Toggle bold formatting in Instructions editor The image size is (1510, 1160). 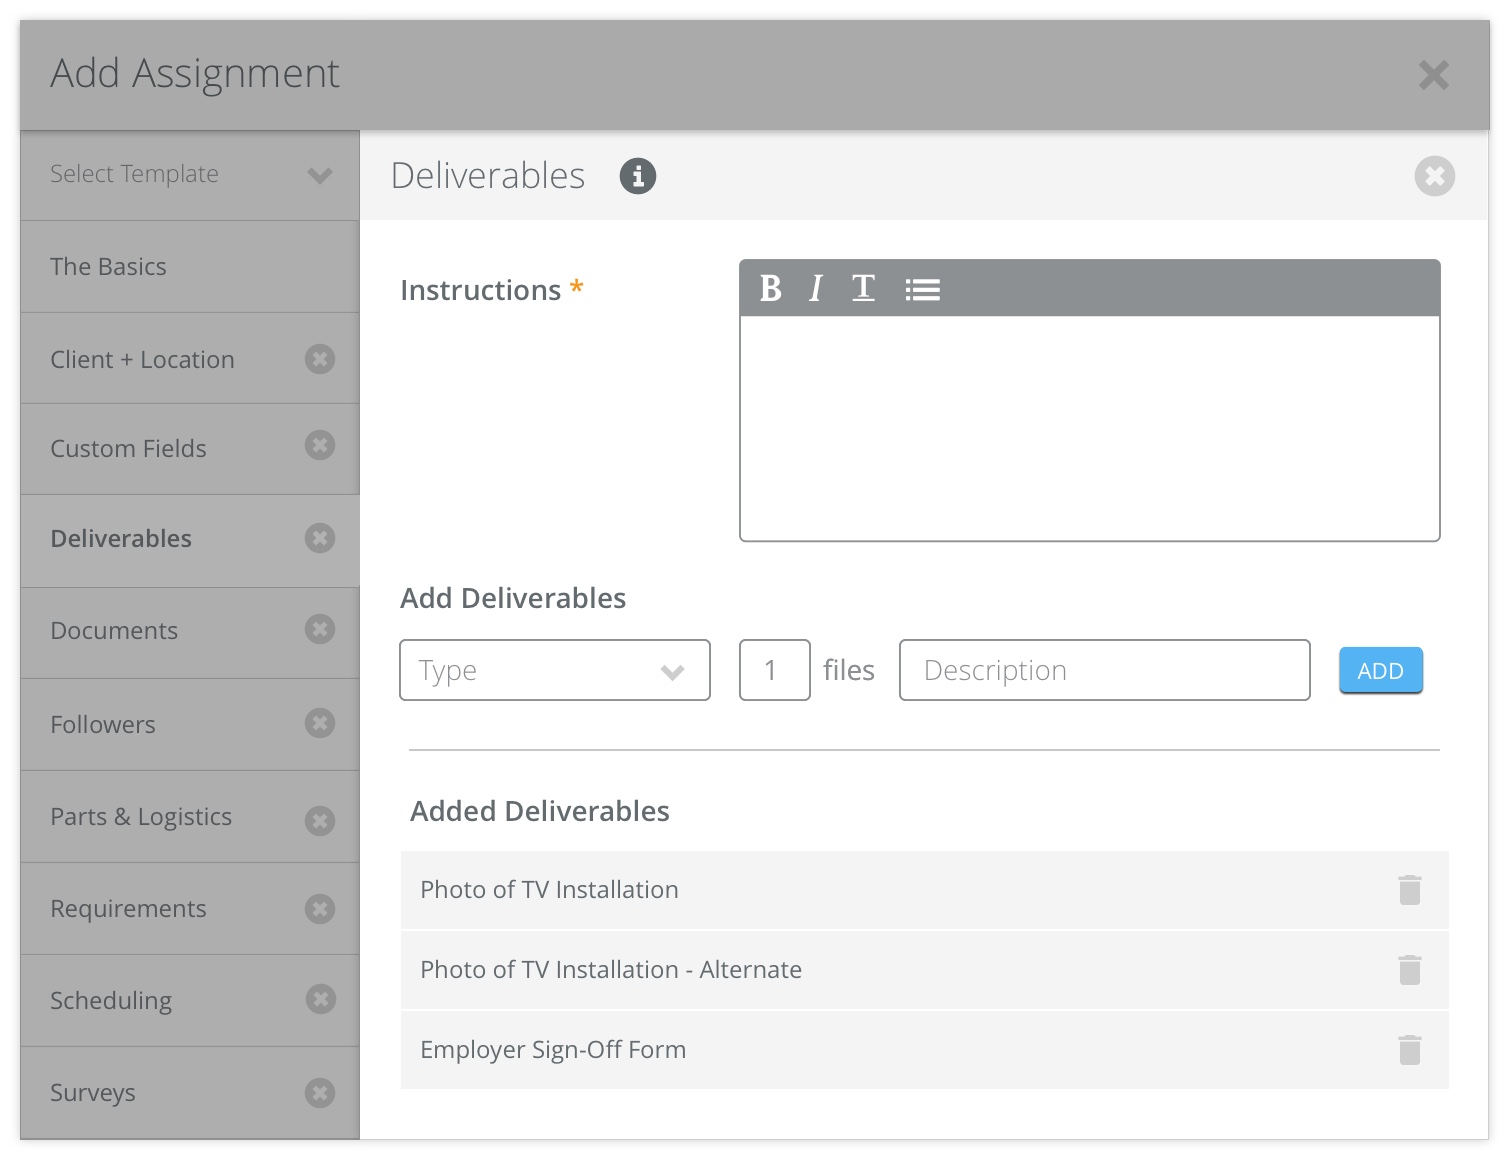(770, 289)
